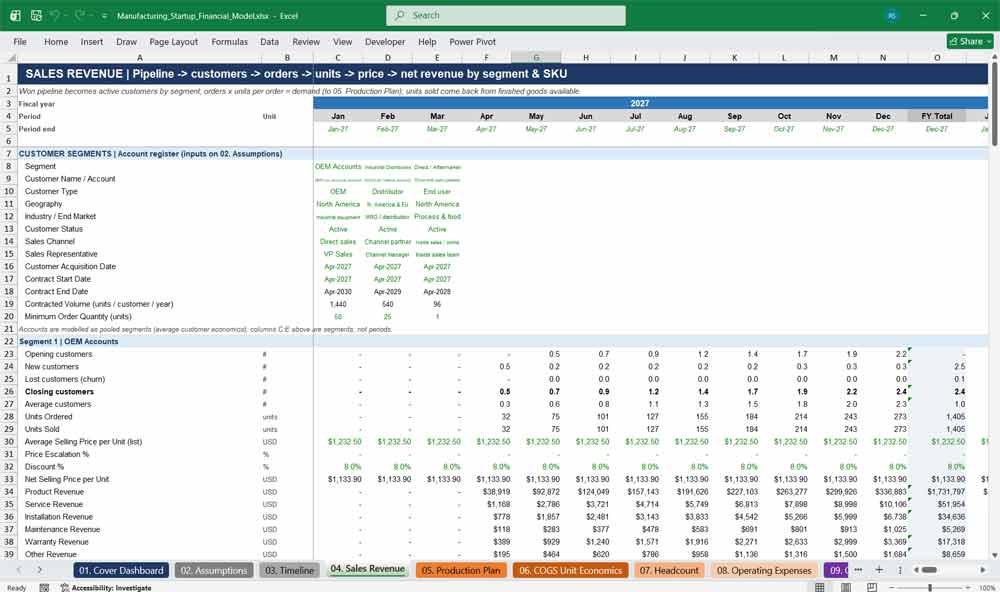This screenshot has width=1000, height=592.
Task: Select the row 26 header
Action: pyautogui.click(x=9, y=392)
